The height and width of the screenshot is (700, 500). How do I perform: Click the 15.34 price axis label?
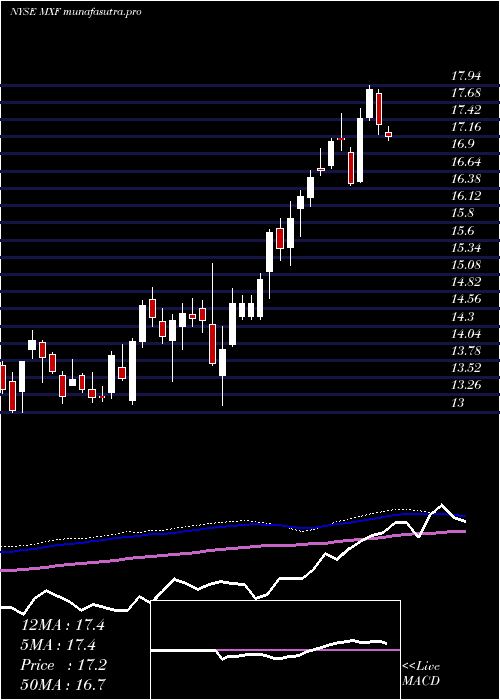(x=466, y=247)
